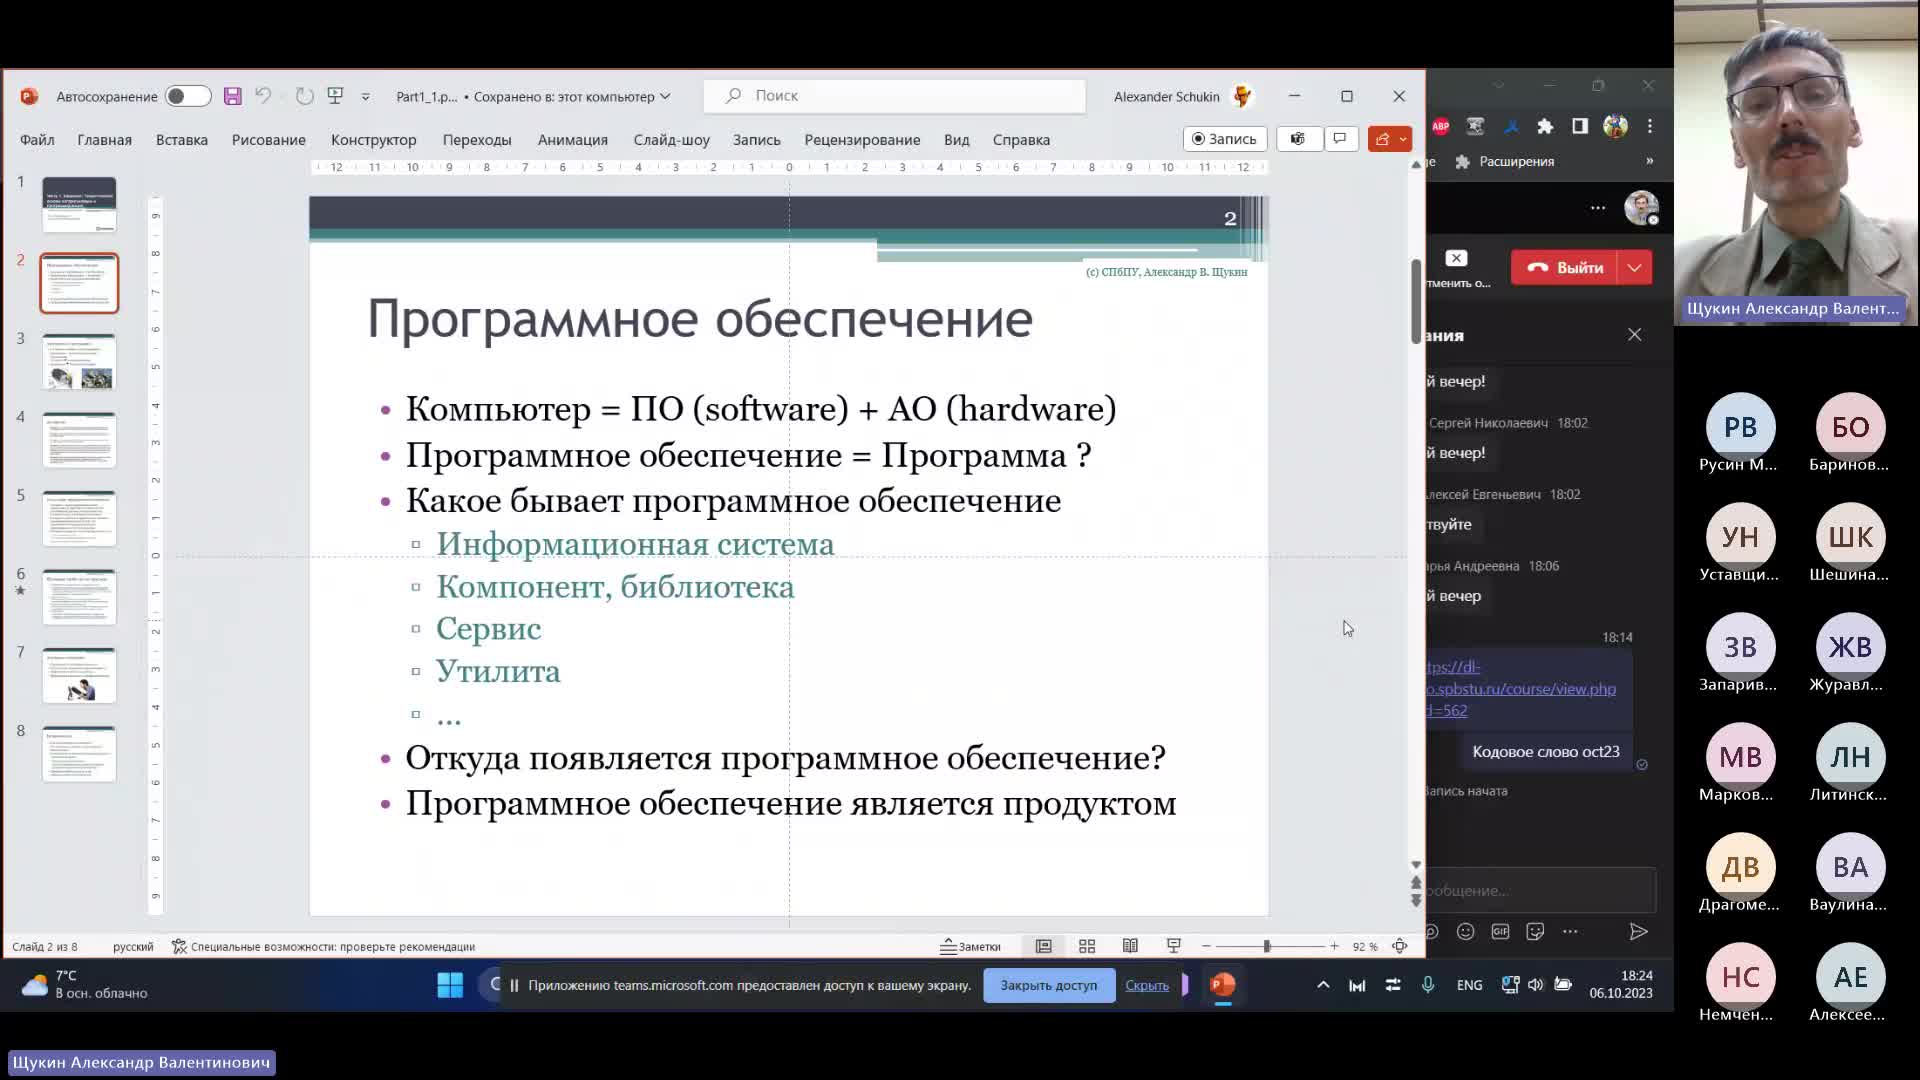Click the Redo arrow icon
The width and height of the screenshot is (1920, 1080).
point(305,96)
